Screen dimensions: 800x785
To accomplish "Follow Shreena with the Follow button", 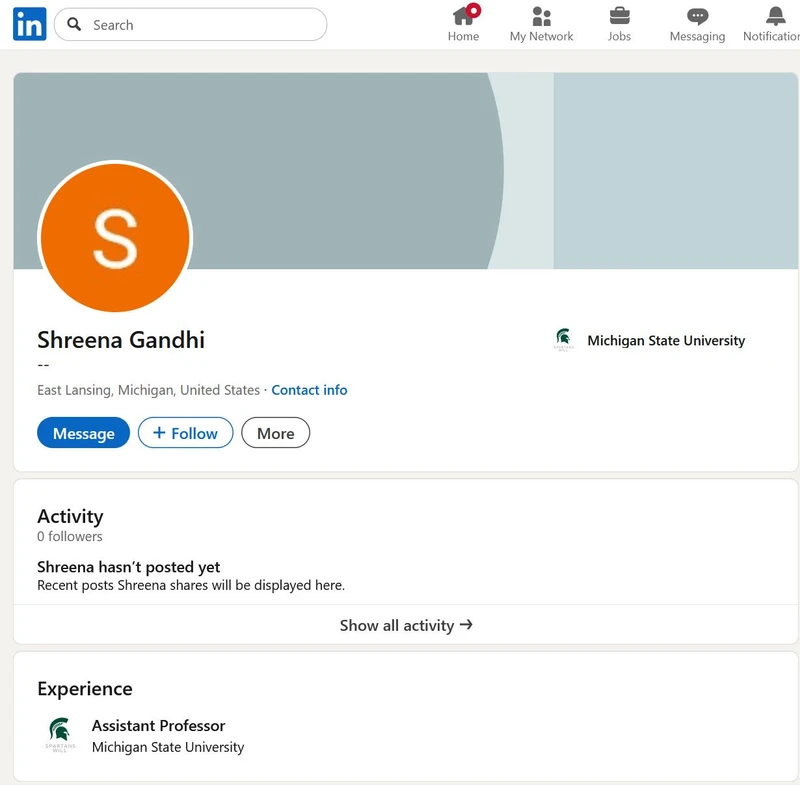I will click(186, 433).
